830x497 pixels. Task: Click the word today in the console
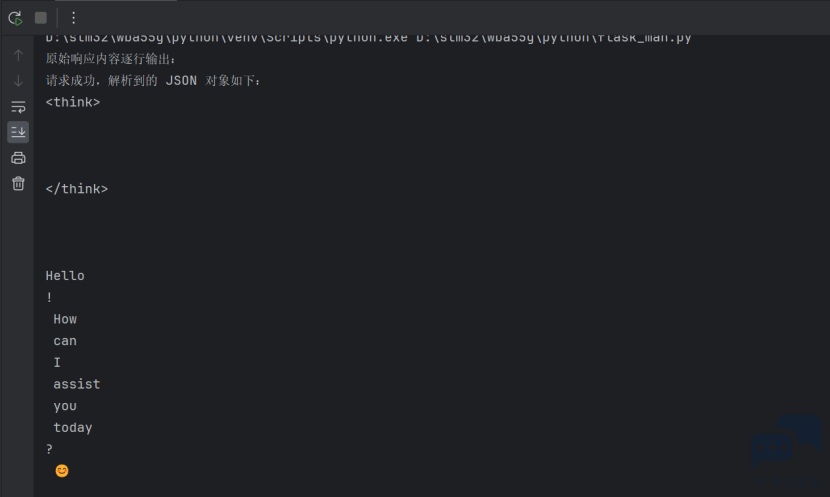(73, 428)
